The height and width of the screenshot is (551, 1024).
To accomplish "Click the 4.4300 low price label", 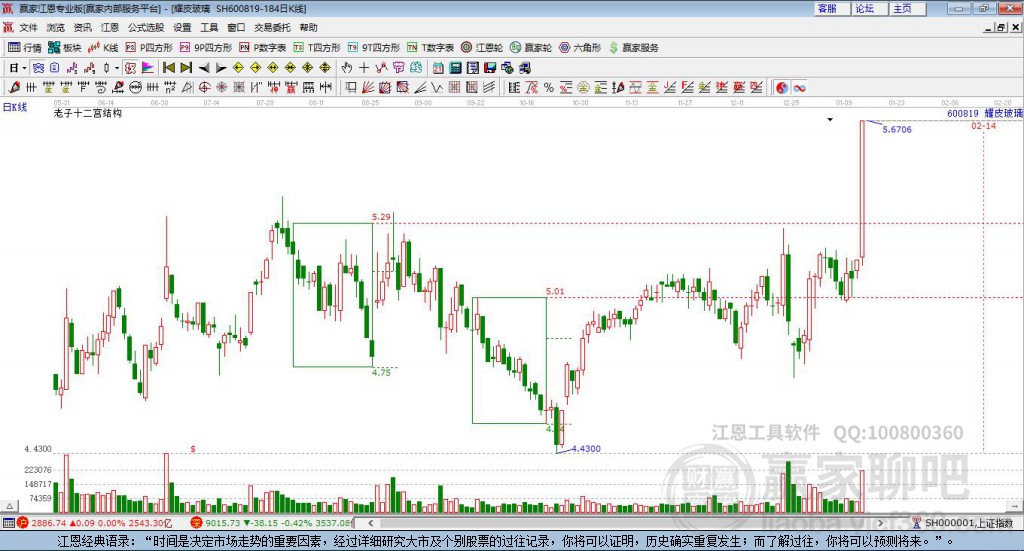I will (586, 449).
